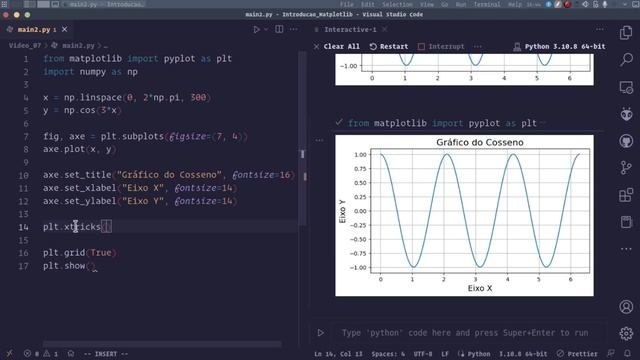
Task: Open the dropdown arrow beside the run button
Action: coord(266,29)
